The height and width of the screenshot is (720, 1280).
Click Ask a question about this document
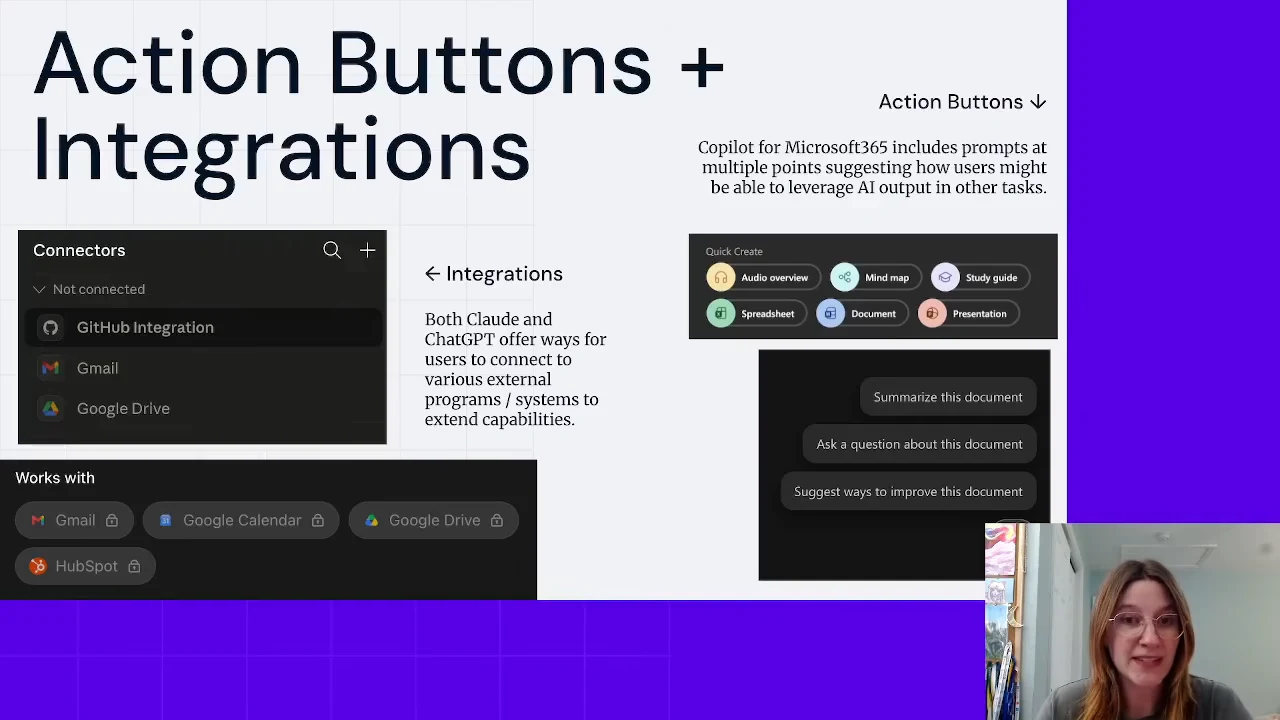(x=919, y=444)
